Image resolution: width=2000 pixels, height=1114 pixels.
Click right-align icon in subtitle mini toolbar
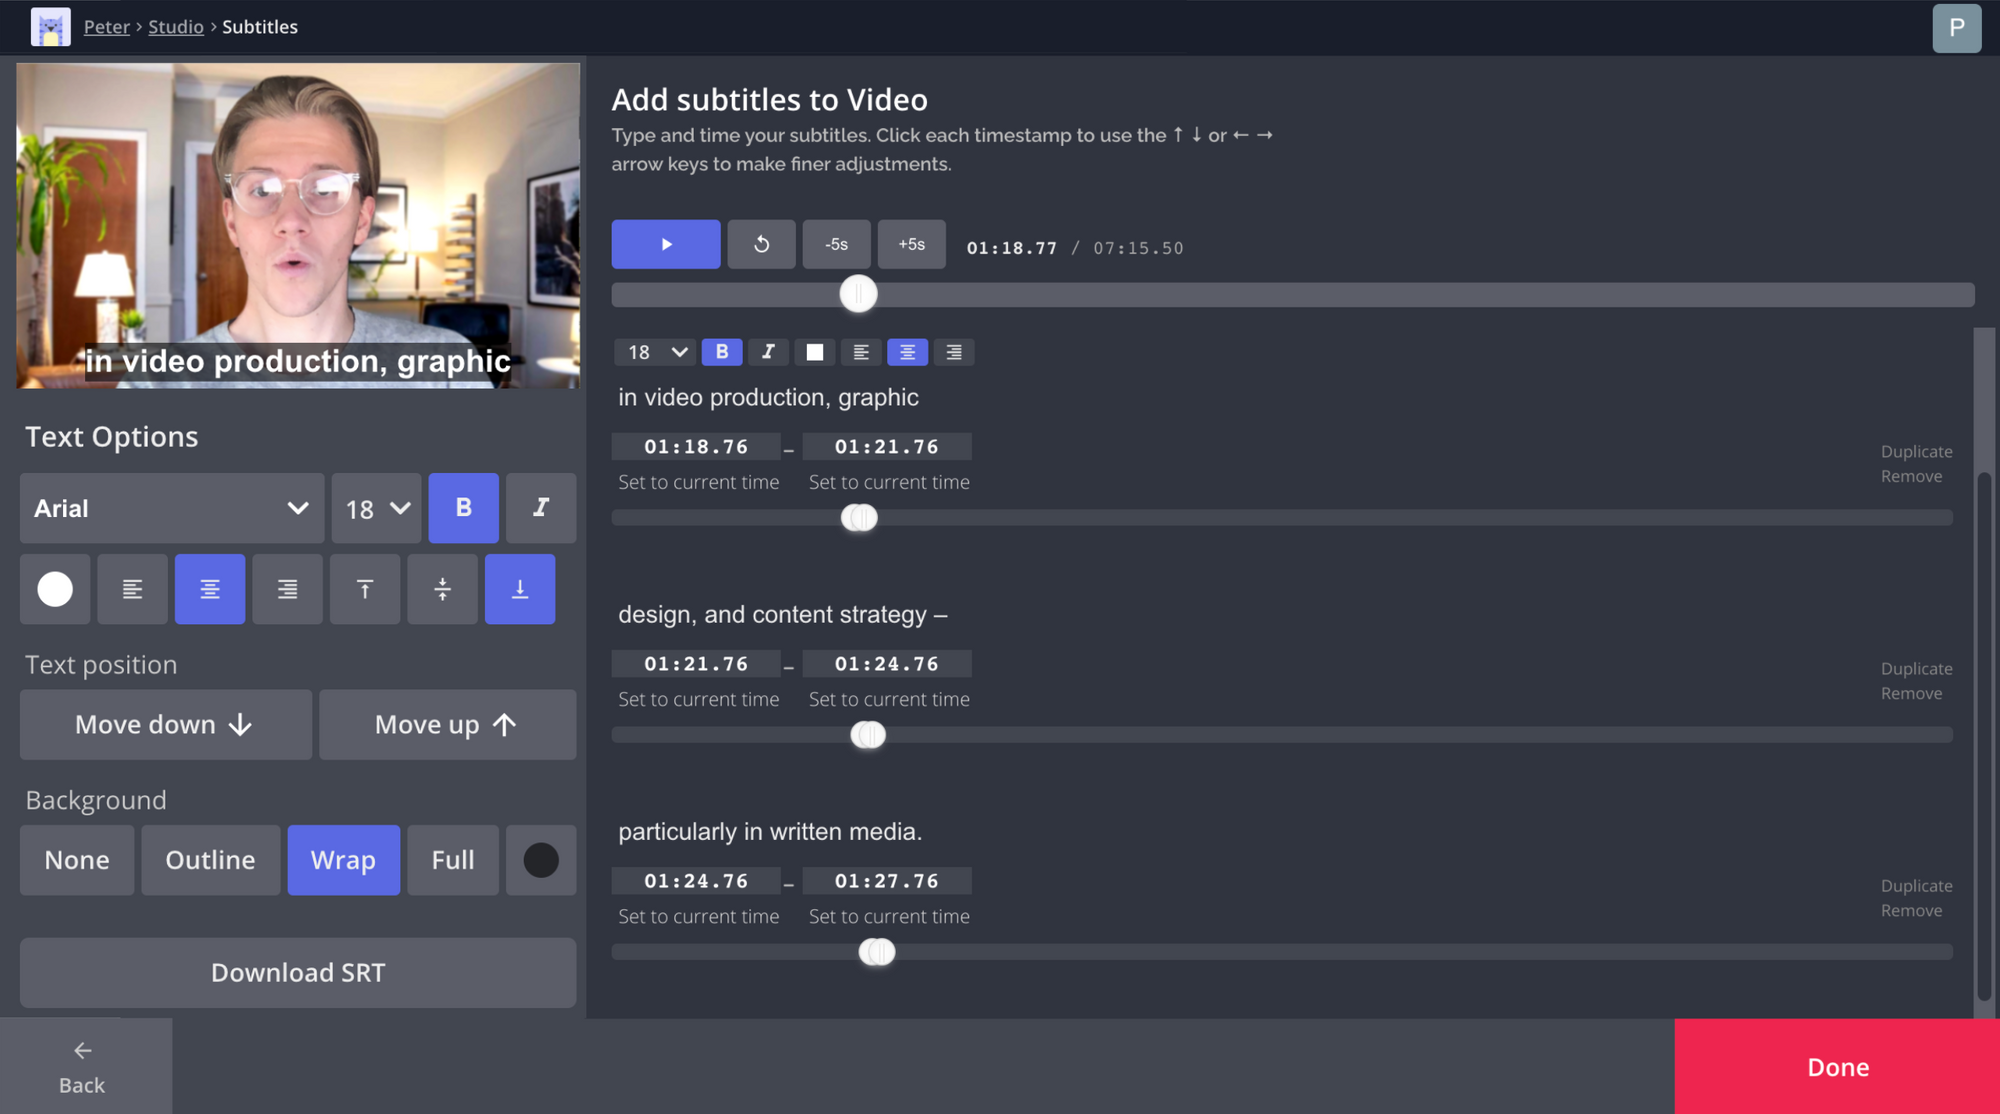[x=954, y=352]
